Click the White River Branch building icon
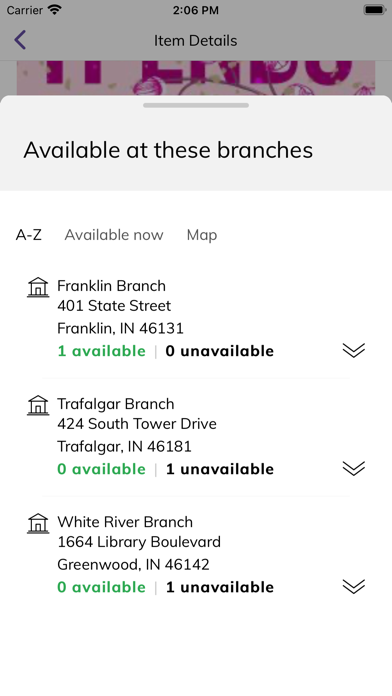 click(x=38, y=523)
